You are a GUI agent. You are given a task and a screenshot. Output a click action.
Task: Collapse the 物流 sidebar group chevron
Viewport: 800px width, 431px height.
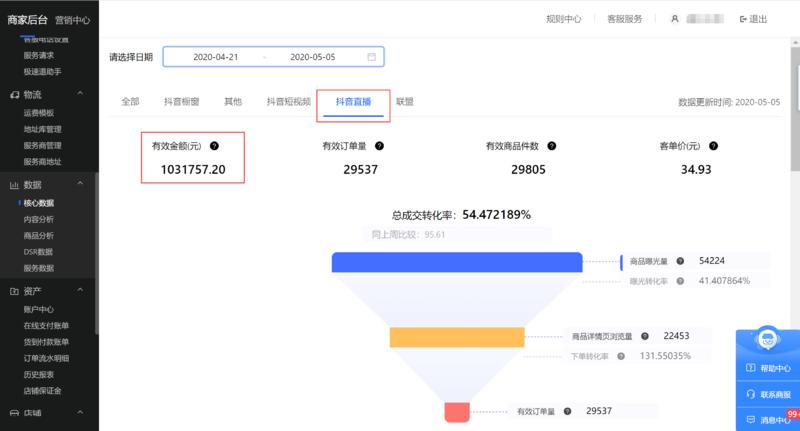(x=80, y=93)
